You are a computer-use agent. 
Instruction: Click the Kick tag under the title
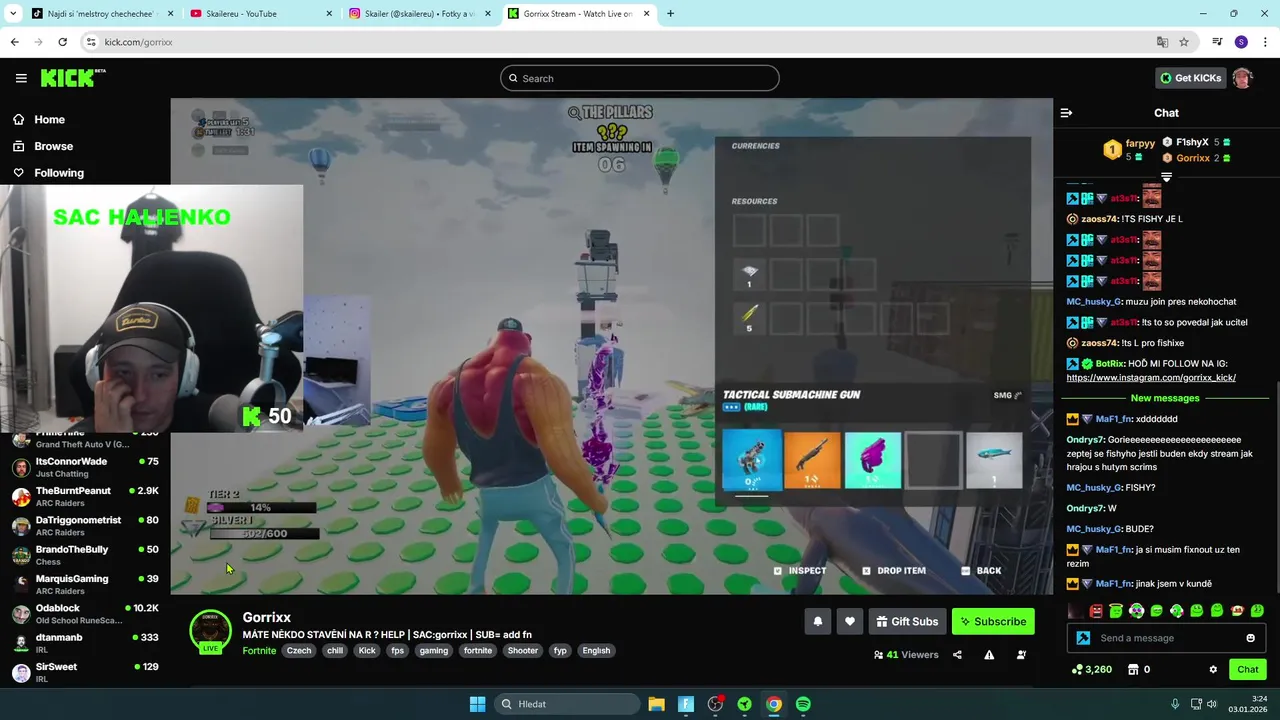click(x=367, y=651)
